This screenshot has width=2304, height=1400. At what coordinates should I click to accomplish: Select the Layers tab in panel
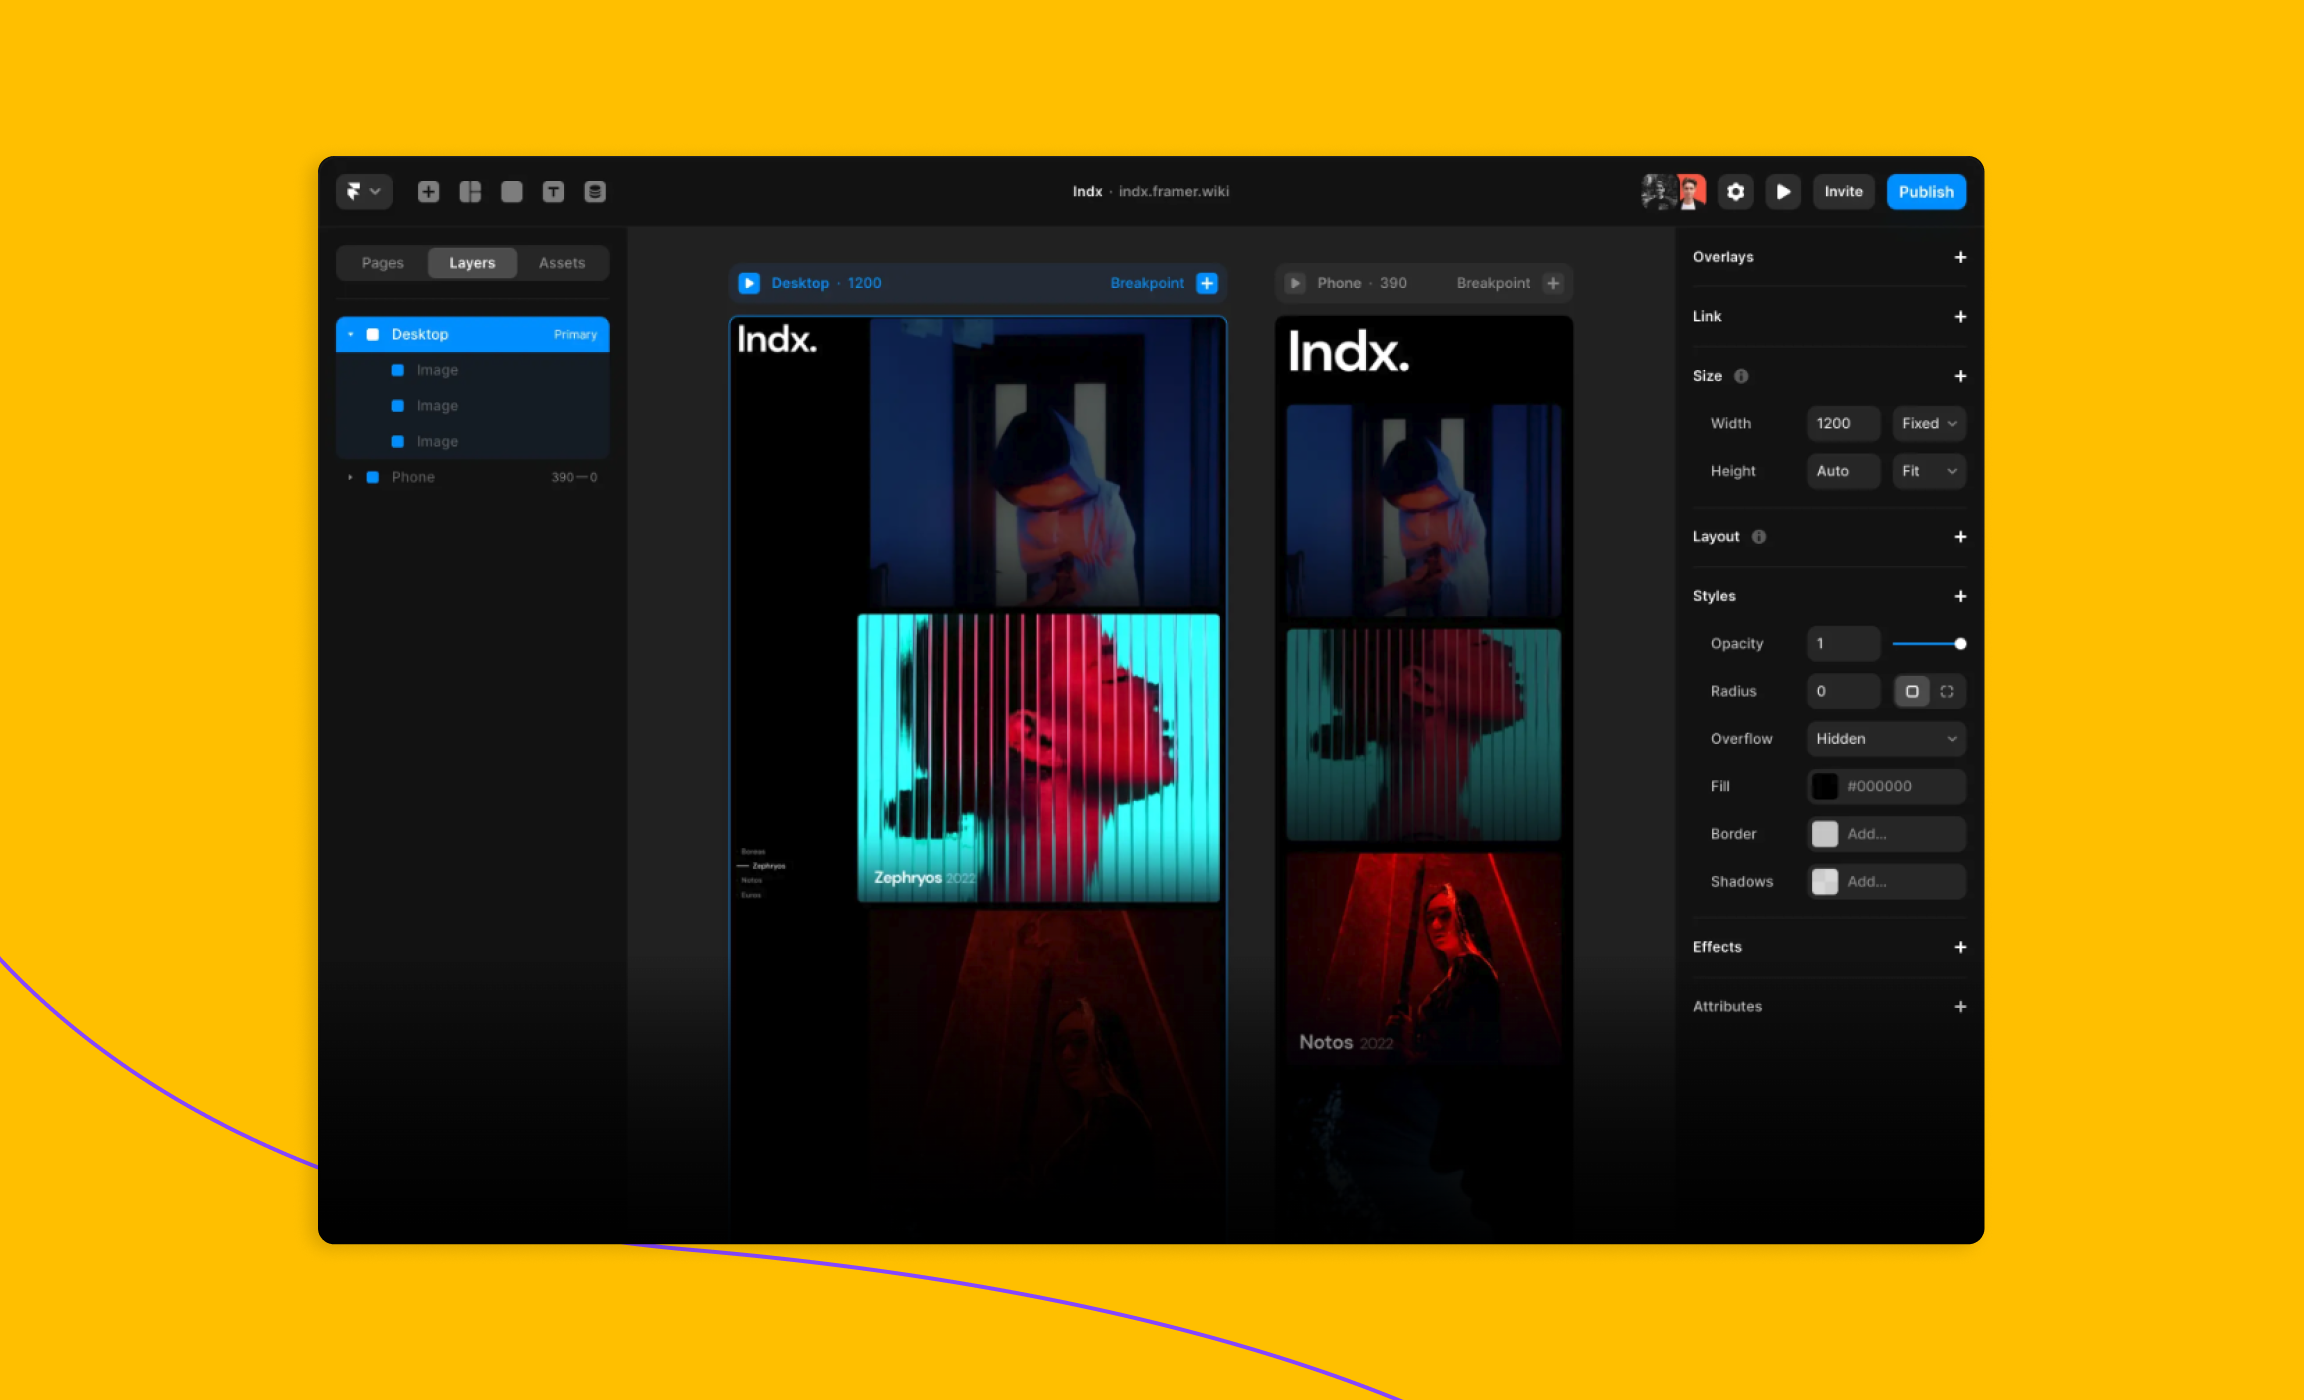click(x=472, y=263)
